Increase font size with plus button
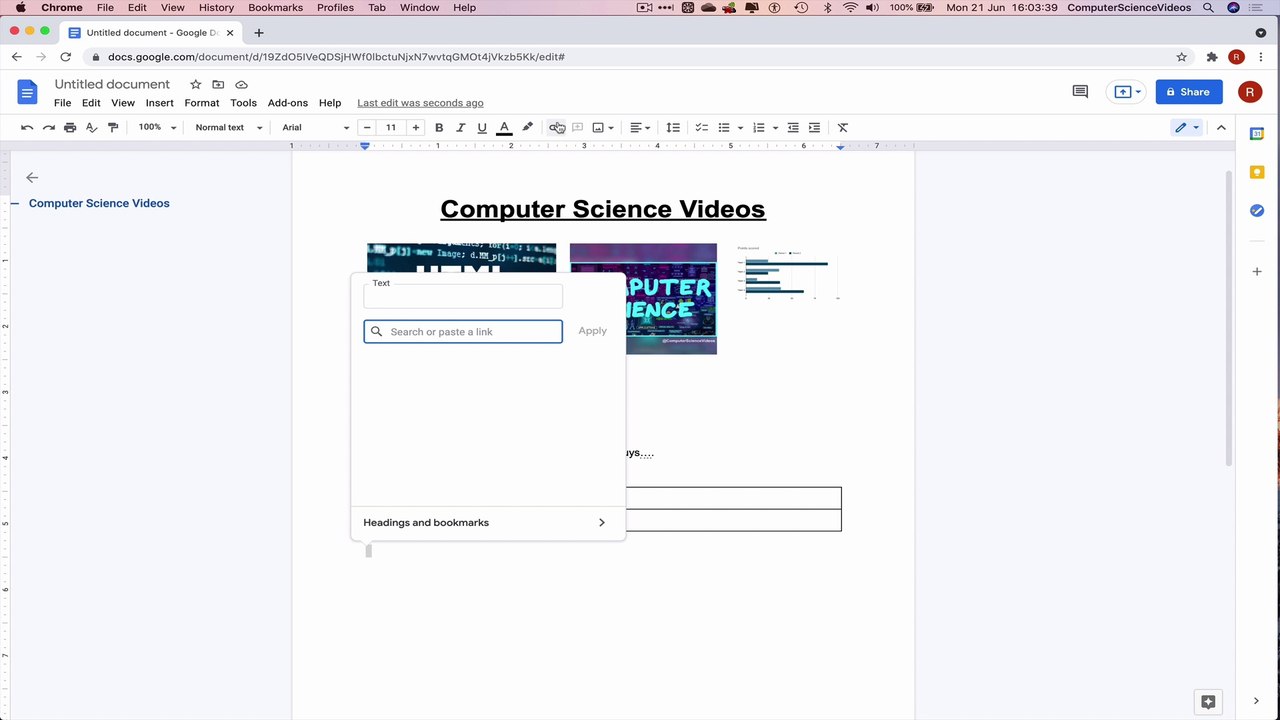The width and height of the screenshot is (1280, 720). (x=415, y=127)
